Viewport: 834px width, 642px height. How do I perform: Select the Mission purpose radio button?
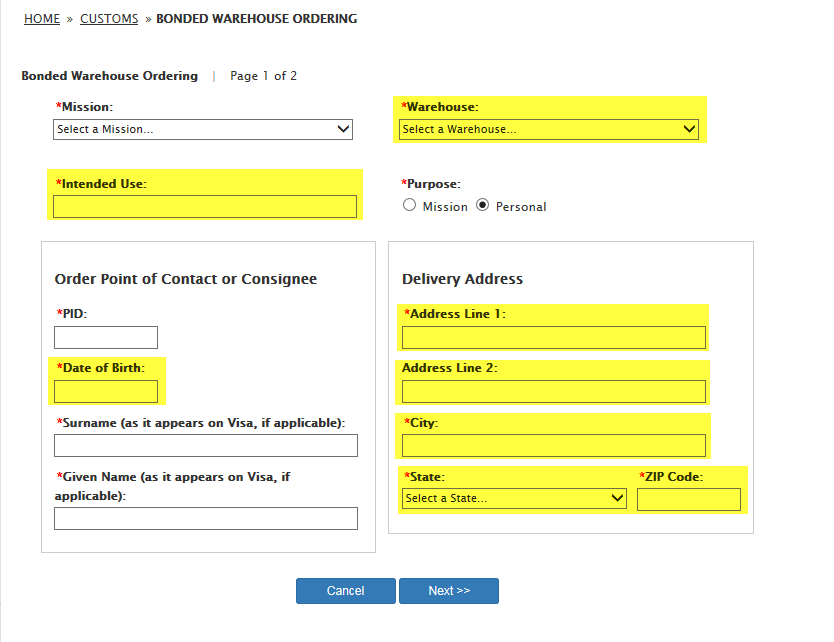coord(410,206)
